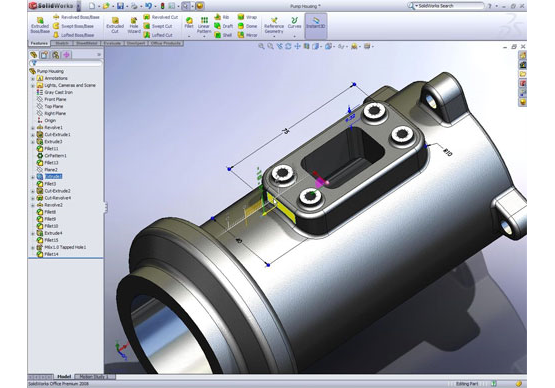555x388 pixels.
Task: Expand Lights, Cameras and Scene
Action: point(33,86)
